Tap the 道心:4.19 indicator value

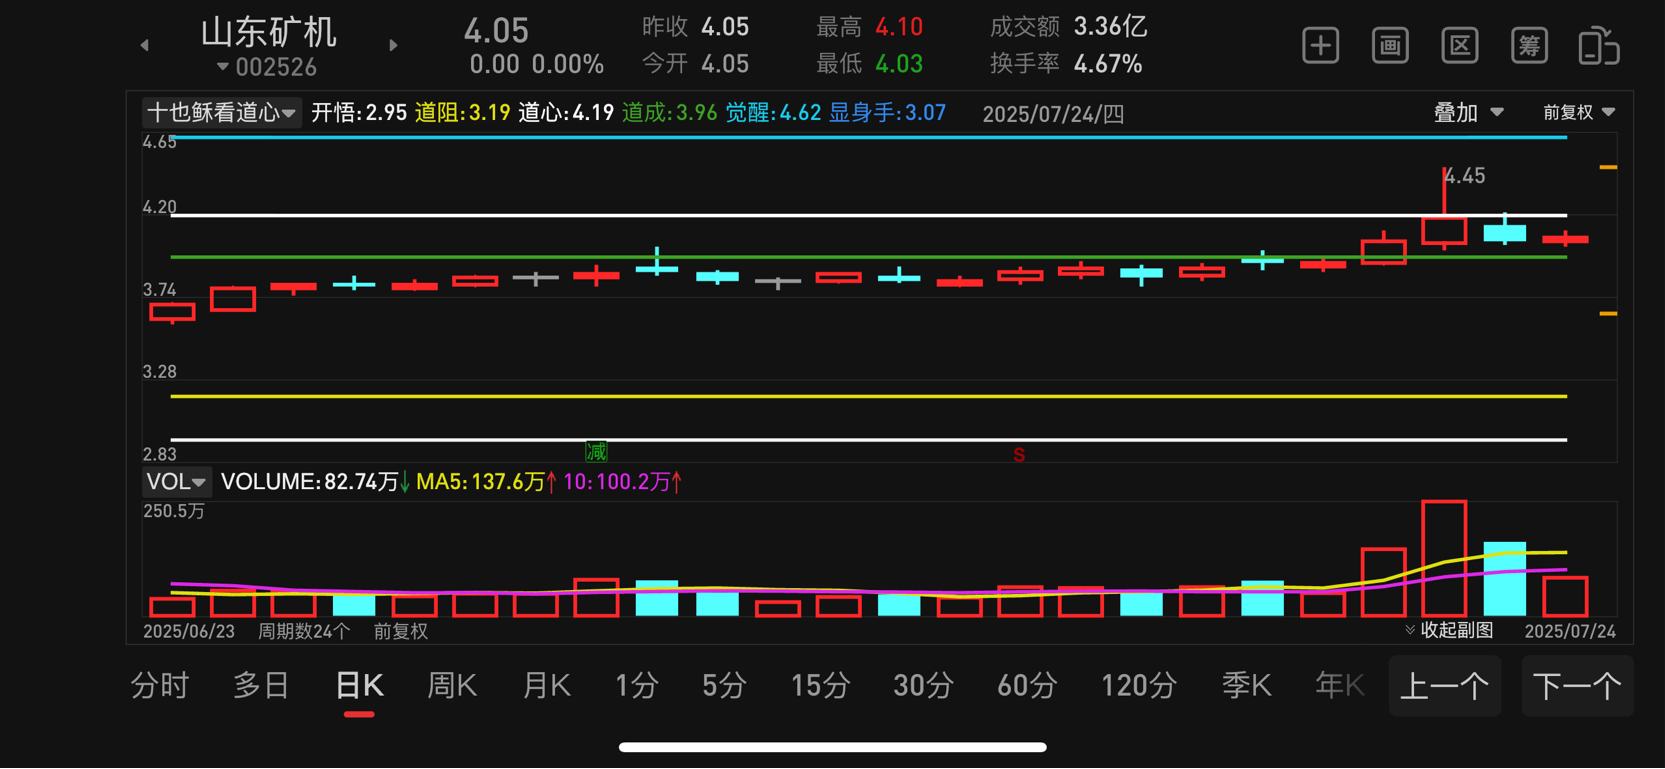click(566, 113)
